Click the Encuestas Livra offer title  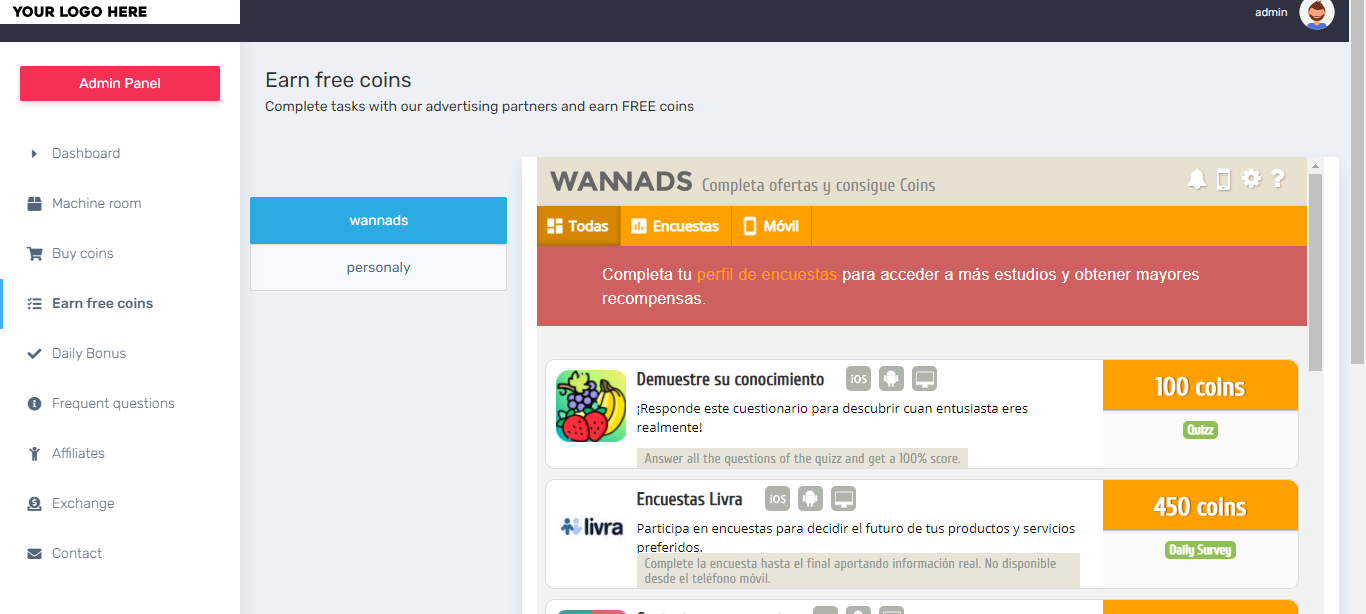(x=690, y=498)
